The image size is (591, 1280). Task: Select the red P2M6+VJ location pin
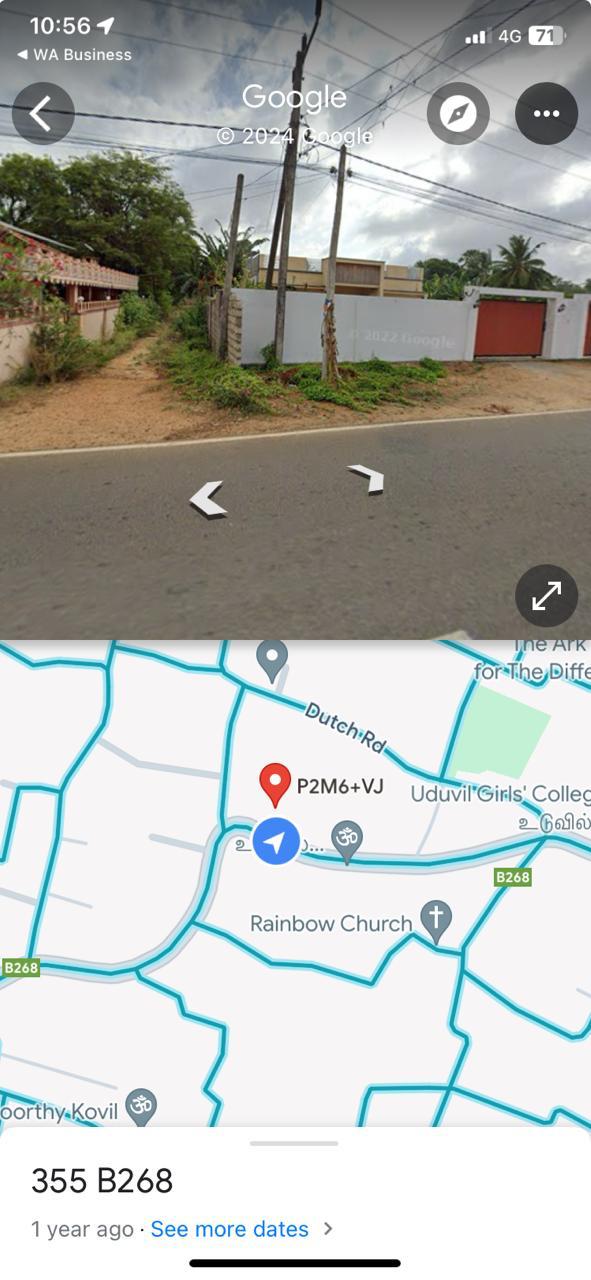[275, 785]
